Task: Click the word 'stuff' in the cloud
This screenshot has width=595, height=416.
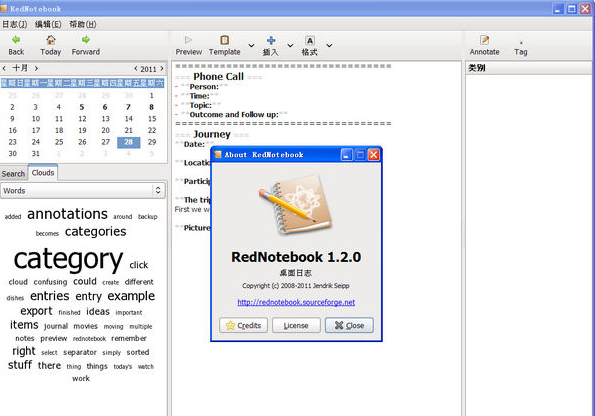Action: pos(20,365)
